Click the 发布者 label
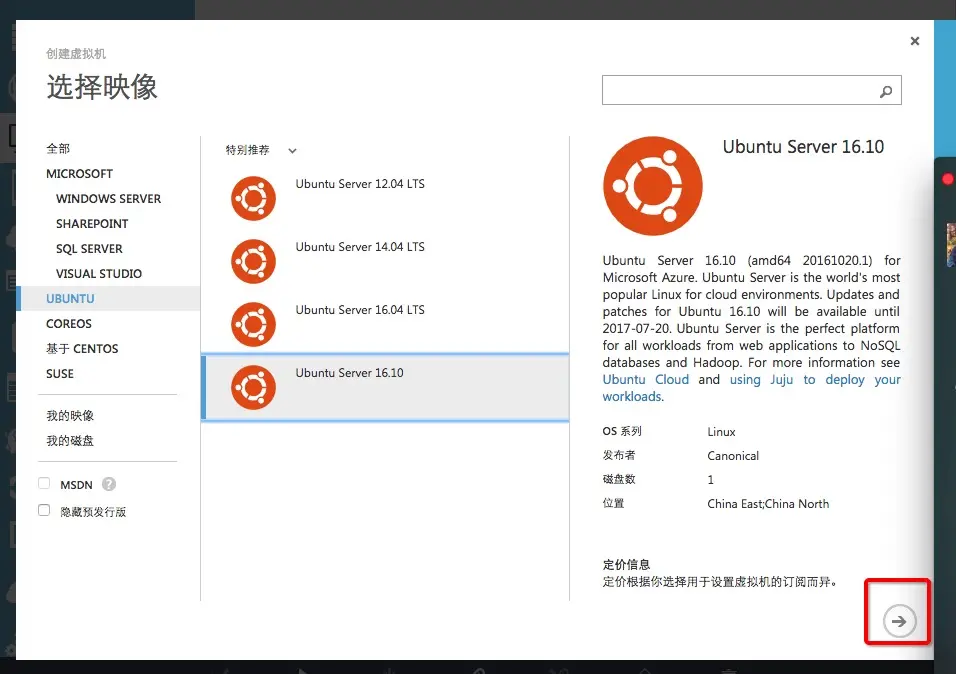956x674 pixels. tap(619, 455)
